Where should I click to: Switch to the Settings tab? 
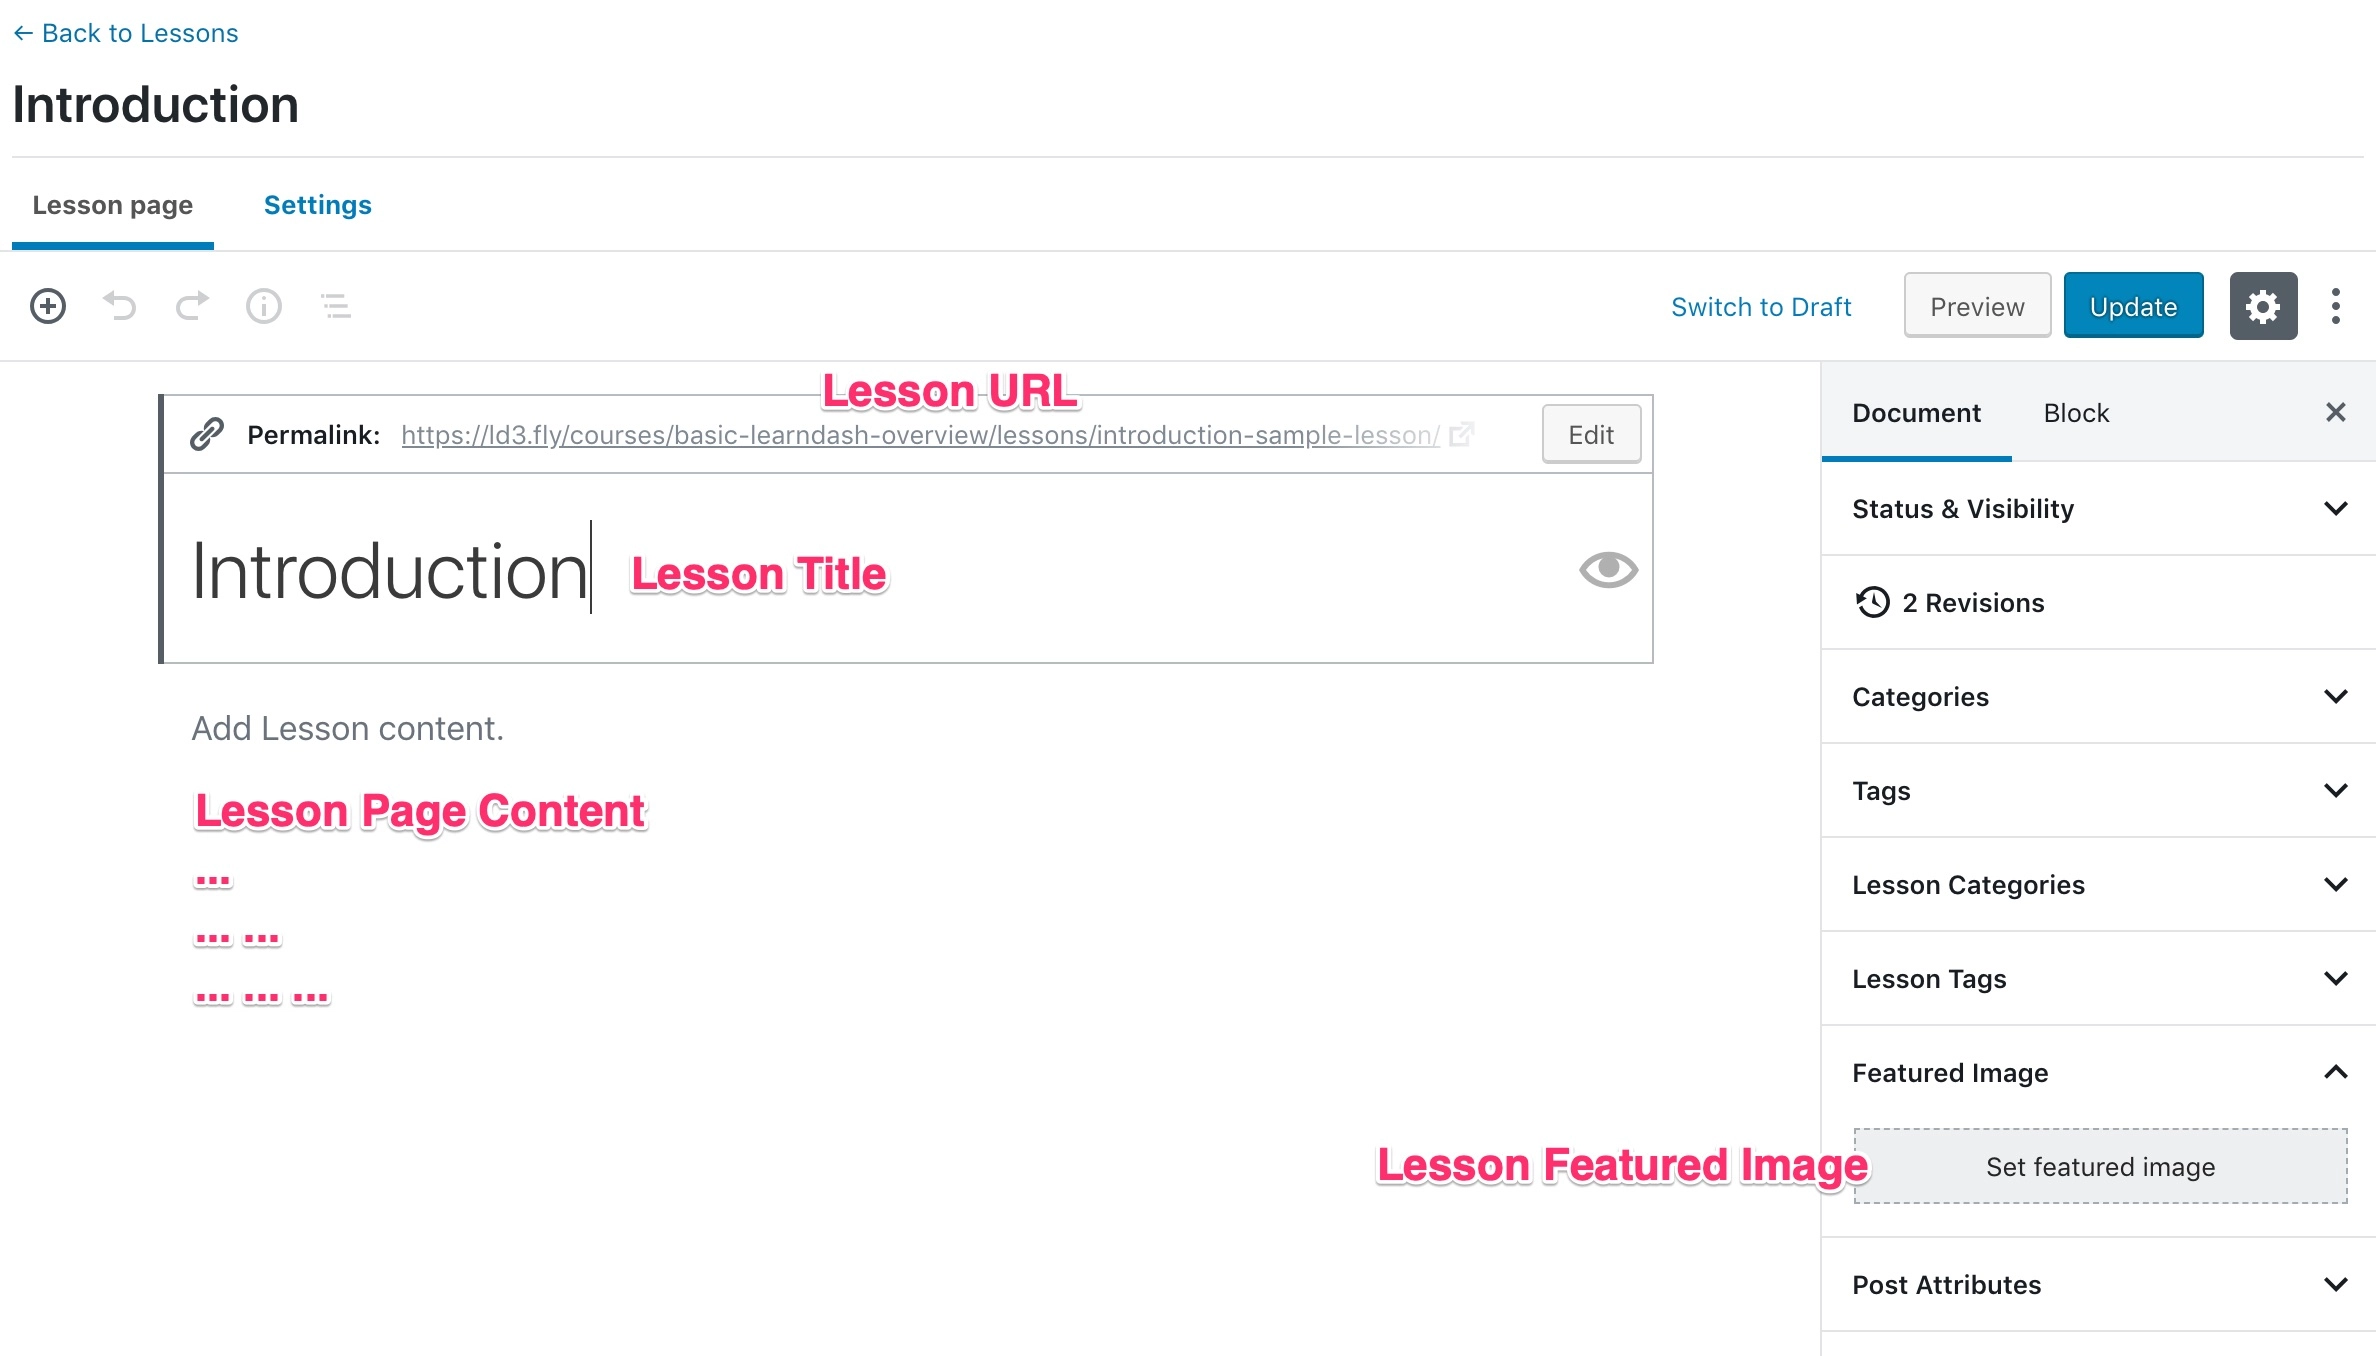click(318, 206)
